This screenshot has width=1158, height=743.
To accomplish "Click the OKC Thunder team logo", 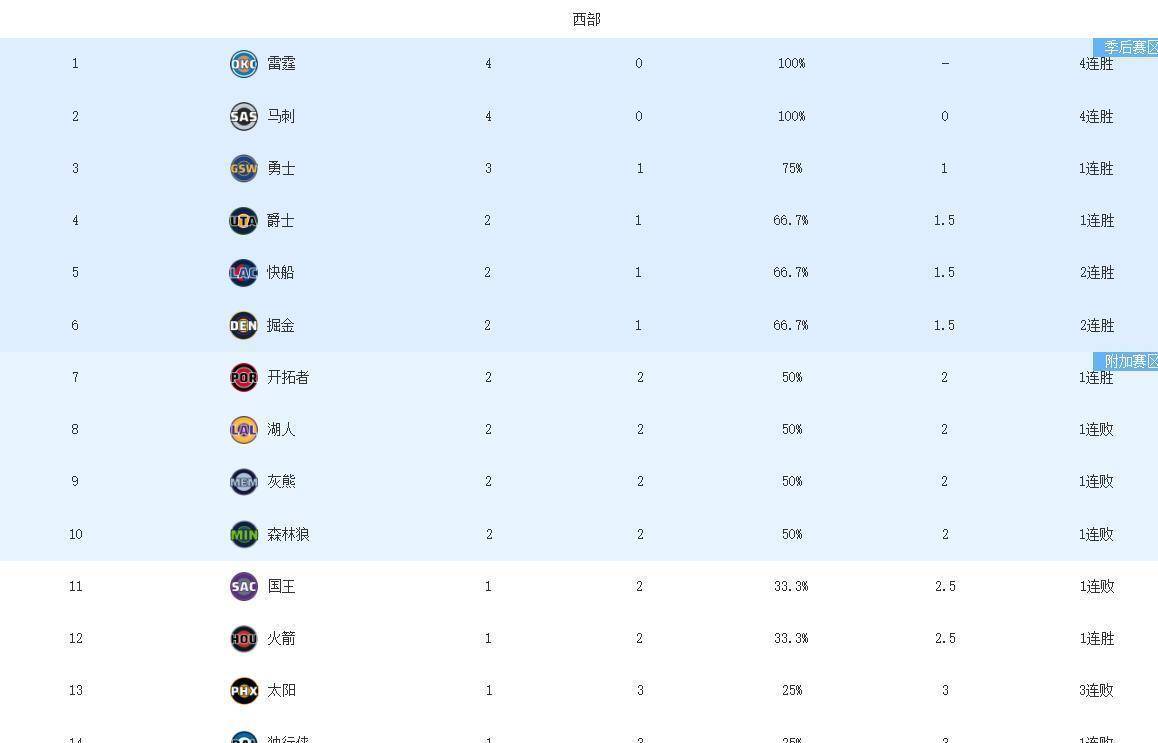I will tap(244, 64).
